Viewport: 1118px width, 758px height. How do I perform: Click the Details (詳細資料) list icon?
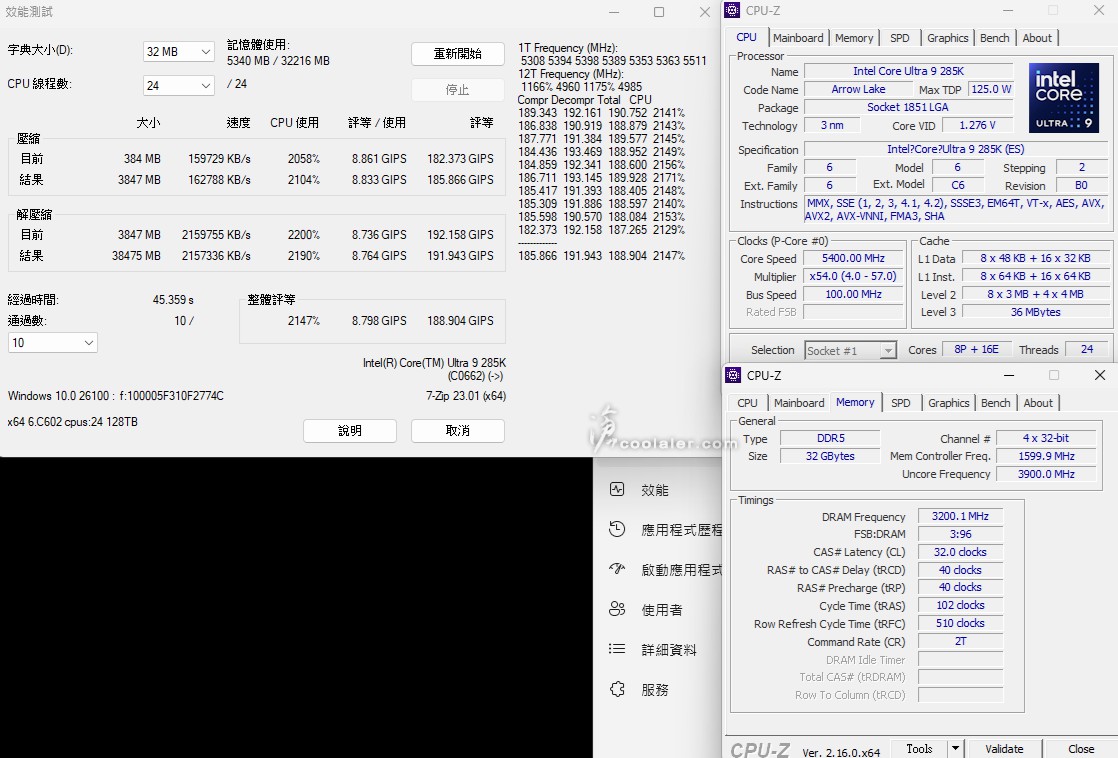pyautogui.click(x=617, y=649)
